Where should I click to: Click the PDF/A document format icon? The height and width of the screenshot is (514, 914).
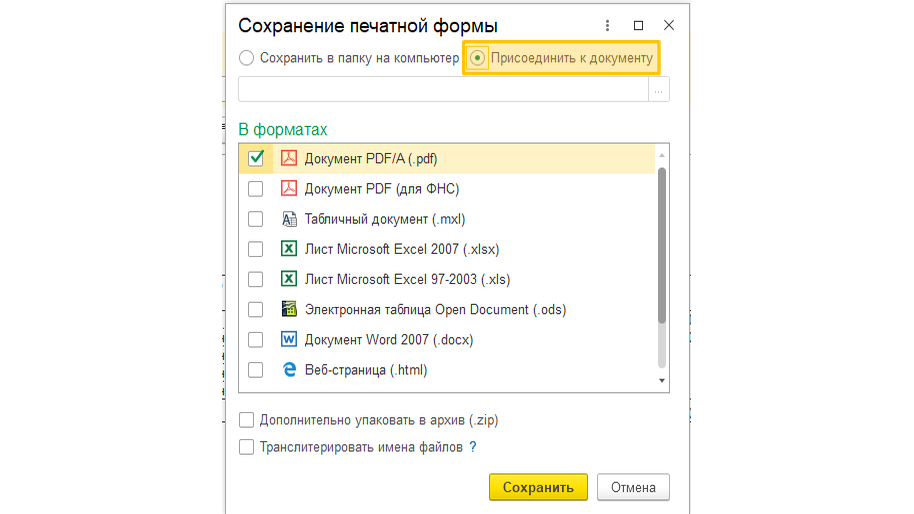coord(289,159)
